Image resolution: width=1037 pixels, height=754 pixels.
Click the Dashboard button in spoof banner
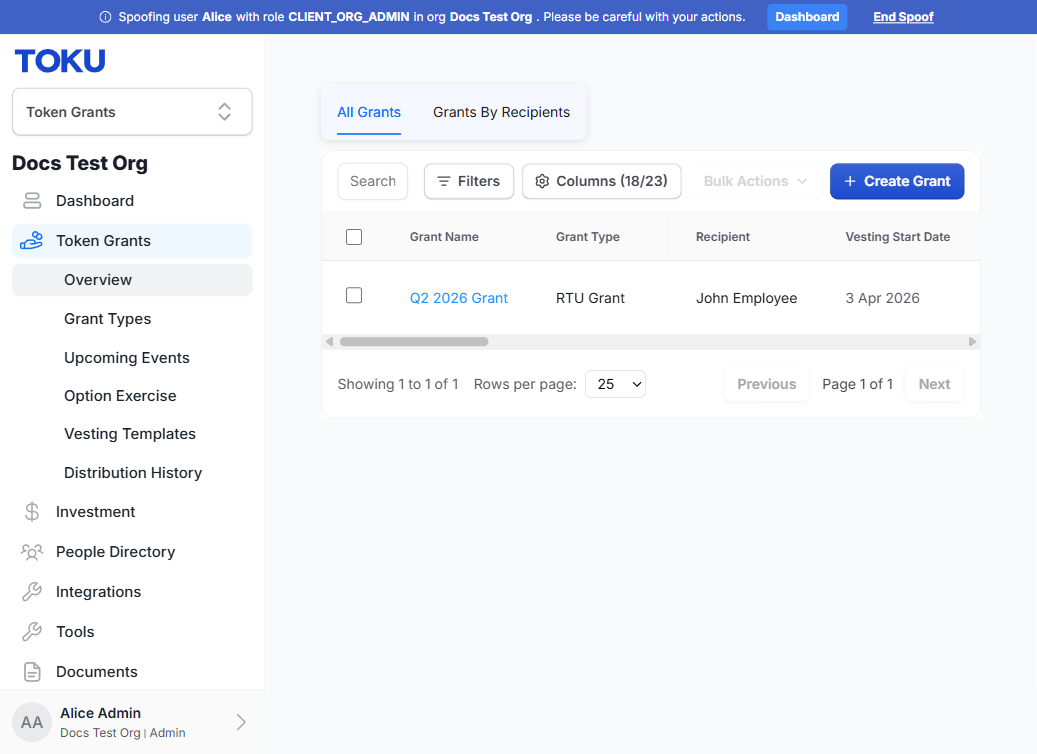[807, 17]
